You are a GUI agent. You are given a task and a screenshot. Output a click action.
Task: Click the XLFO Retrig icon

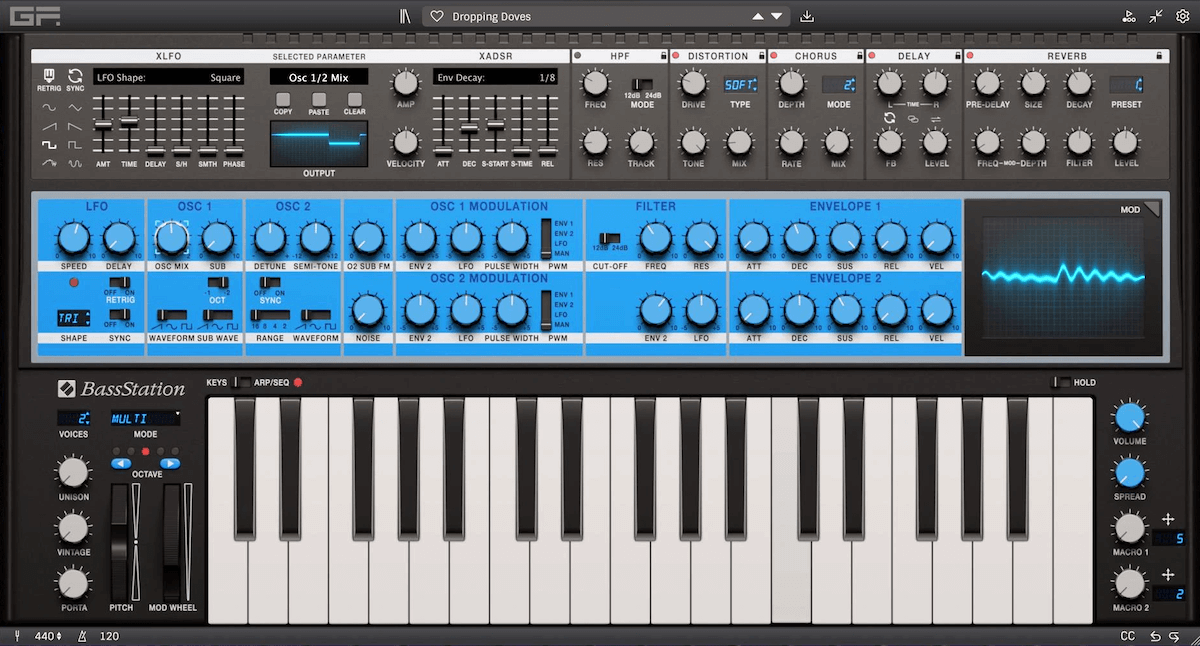tap(48, 77)
